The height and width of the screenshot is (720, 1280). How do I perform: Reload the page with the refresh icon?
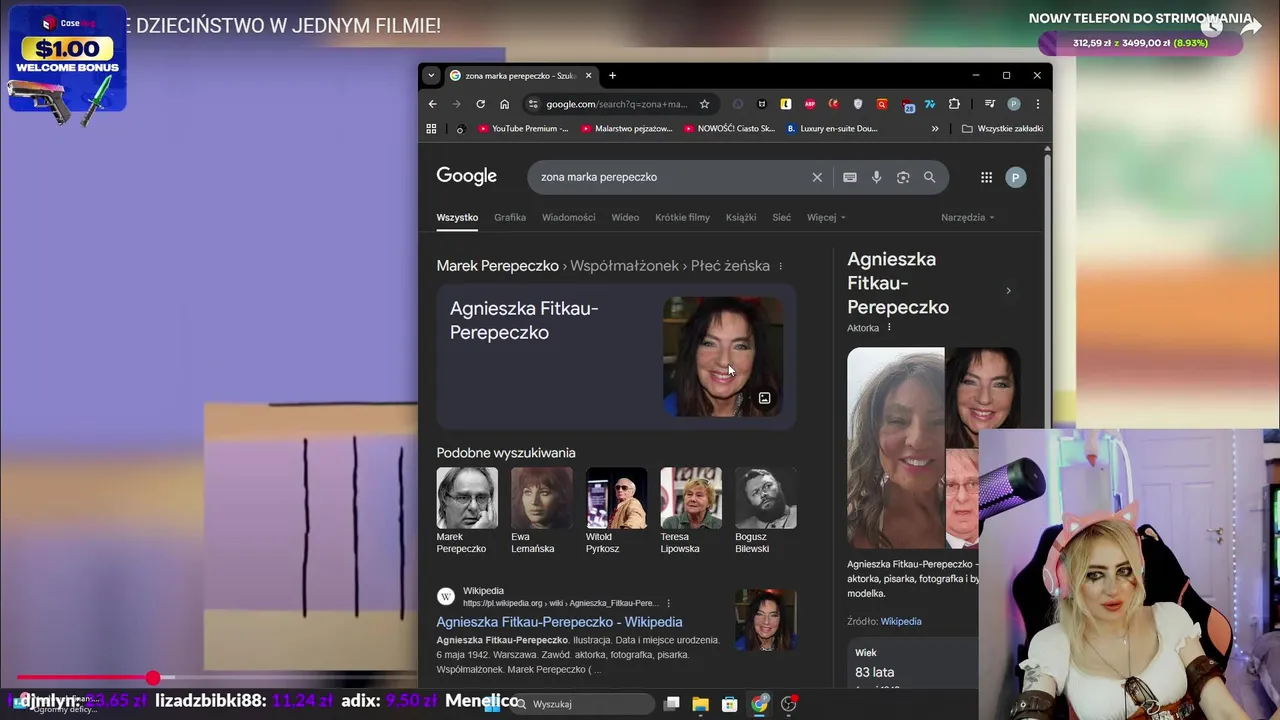coord(480,104)
